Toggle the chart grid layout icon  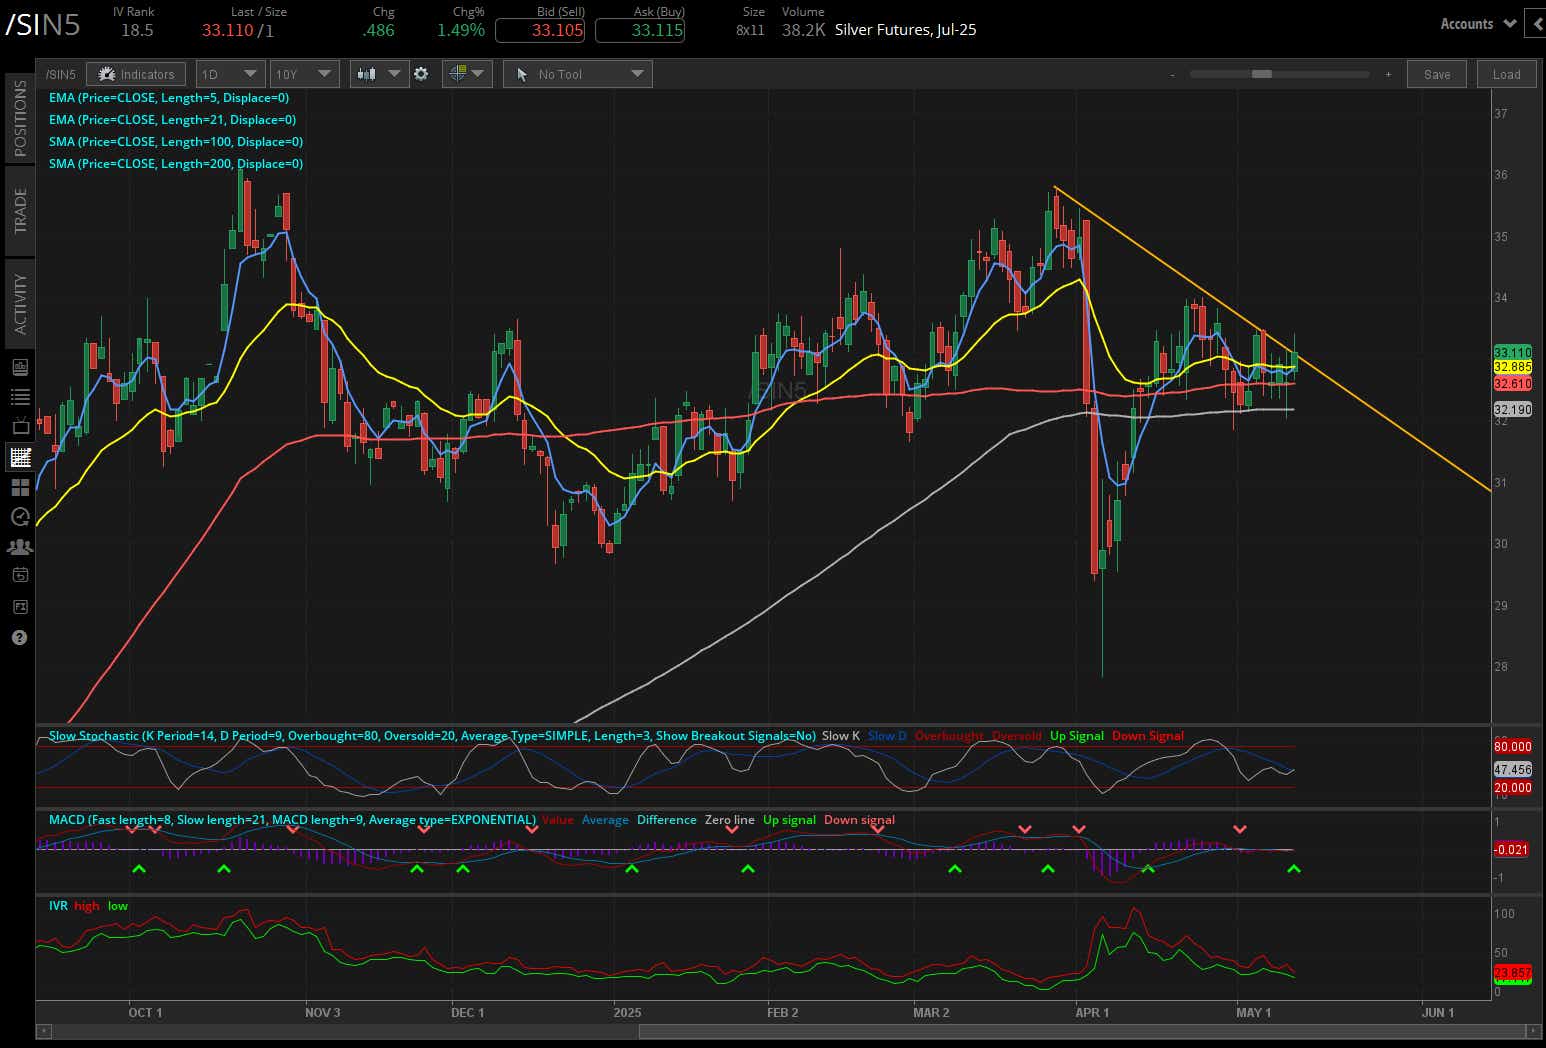coord(467,73)
